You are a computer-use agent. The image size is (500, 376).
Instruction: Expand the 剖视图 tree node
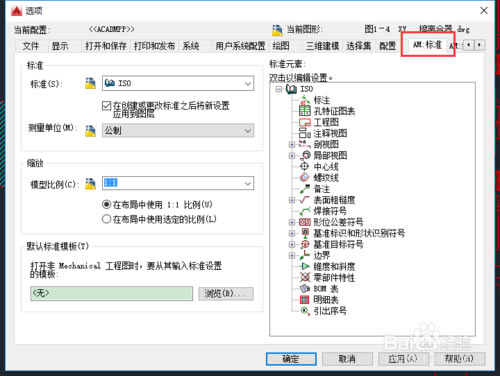292,144
